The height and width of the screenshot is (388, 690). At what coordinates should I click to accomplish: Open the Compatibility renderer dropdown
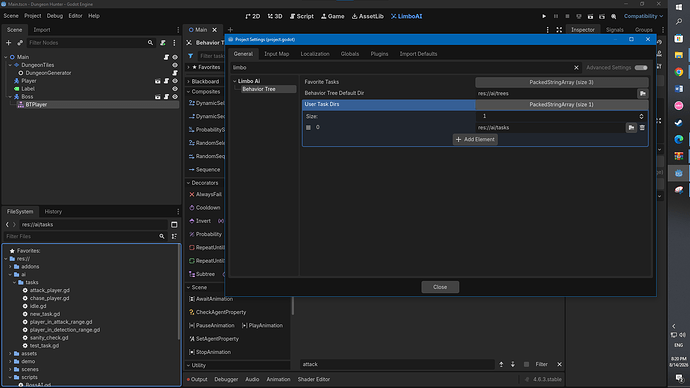coord(643,16)
